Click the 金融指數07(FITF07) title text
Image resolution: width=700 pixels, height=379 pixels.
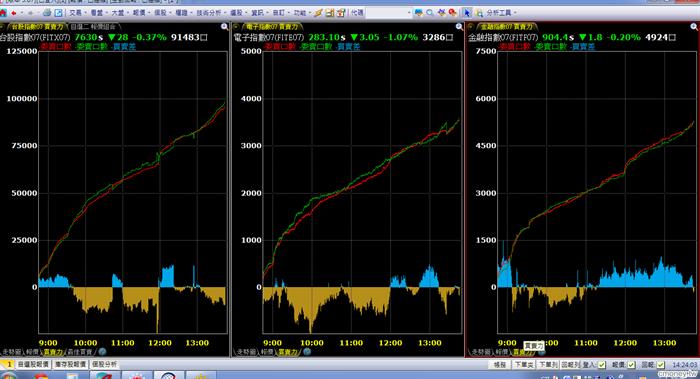click(503, 37)
